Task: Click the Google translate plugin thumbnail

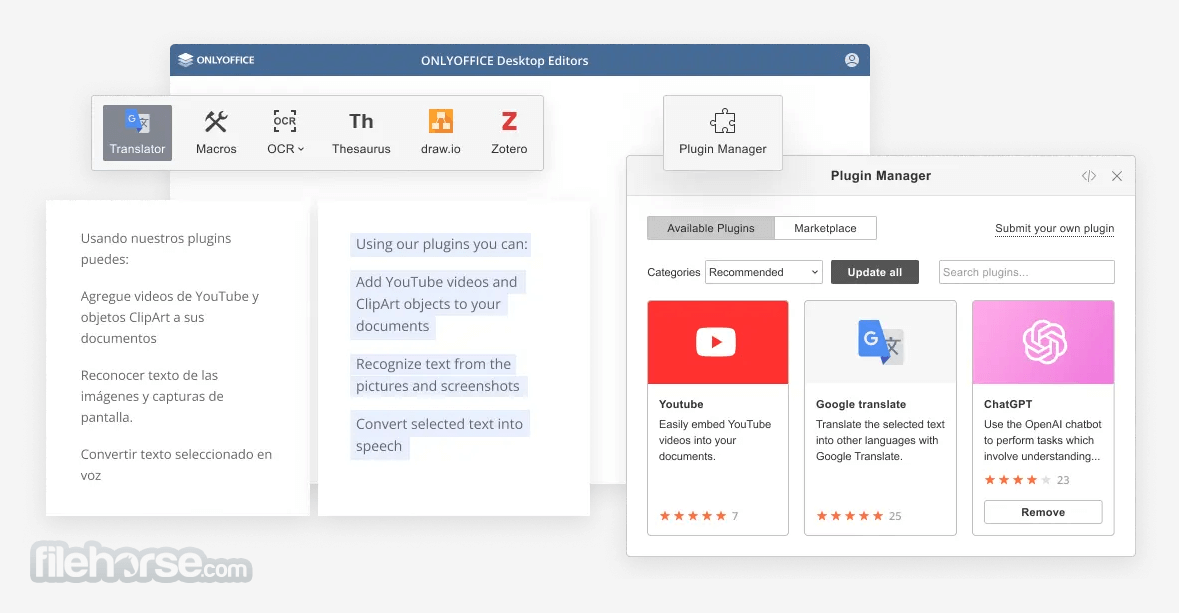Action: [880, 342]
